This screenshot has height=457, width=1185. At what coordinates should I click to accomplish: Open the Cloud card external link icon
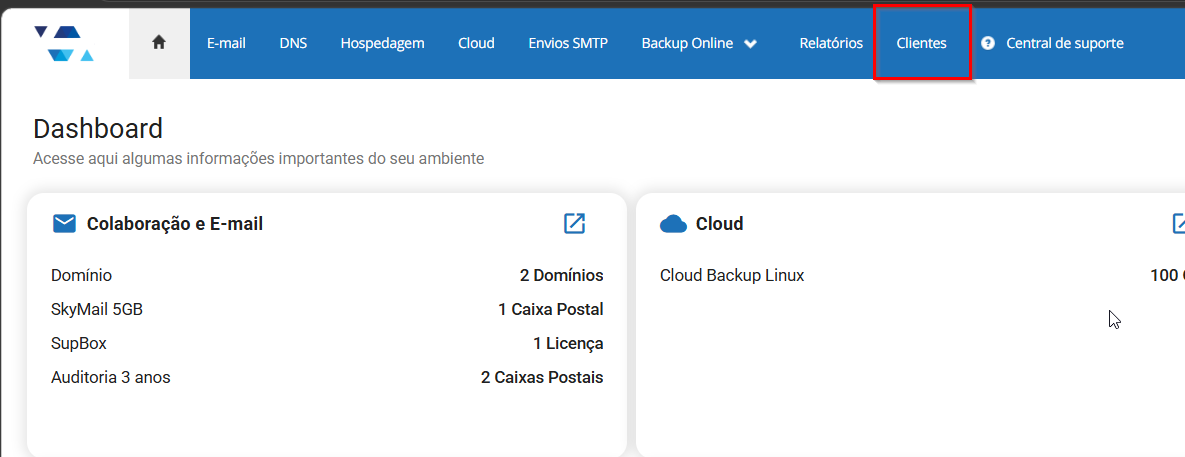click(x=1178, y=223)
